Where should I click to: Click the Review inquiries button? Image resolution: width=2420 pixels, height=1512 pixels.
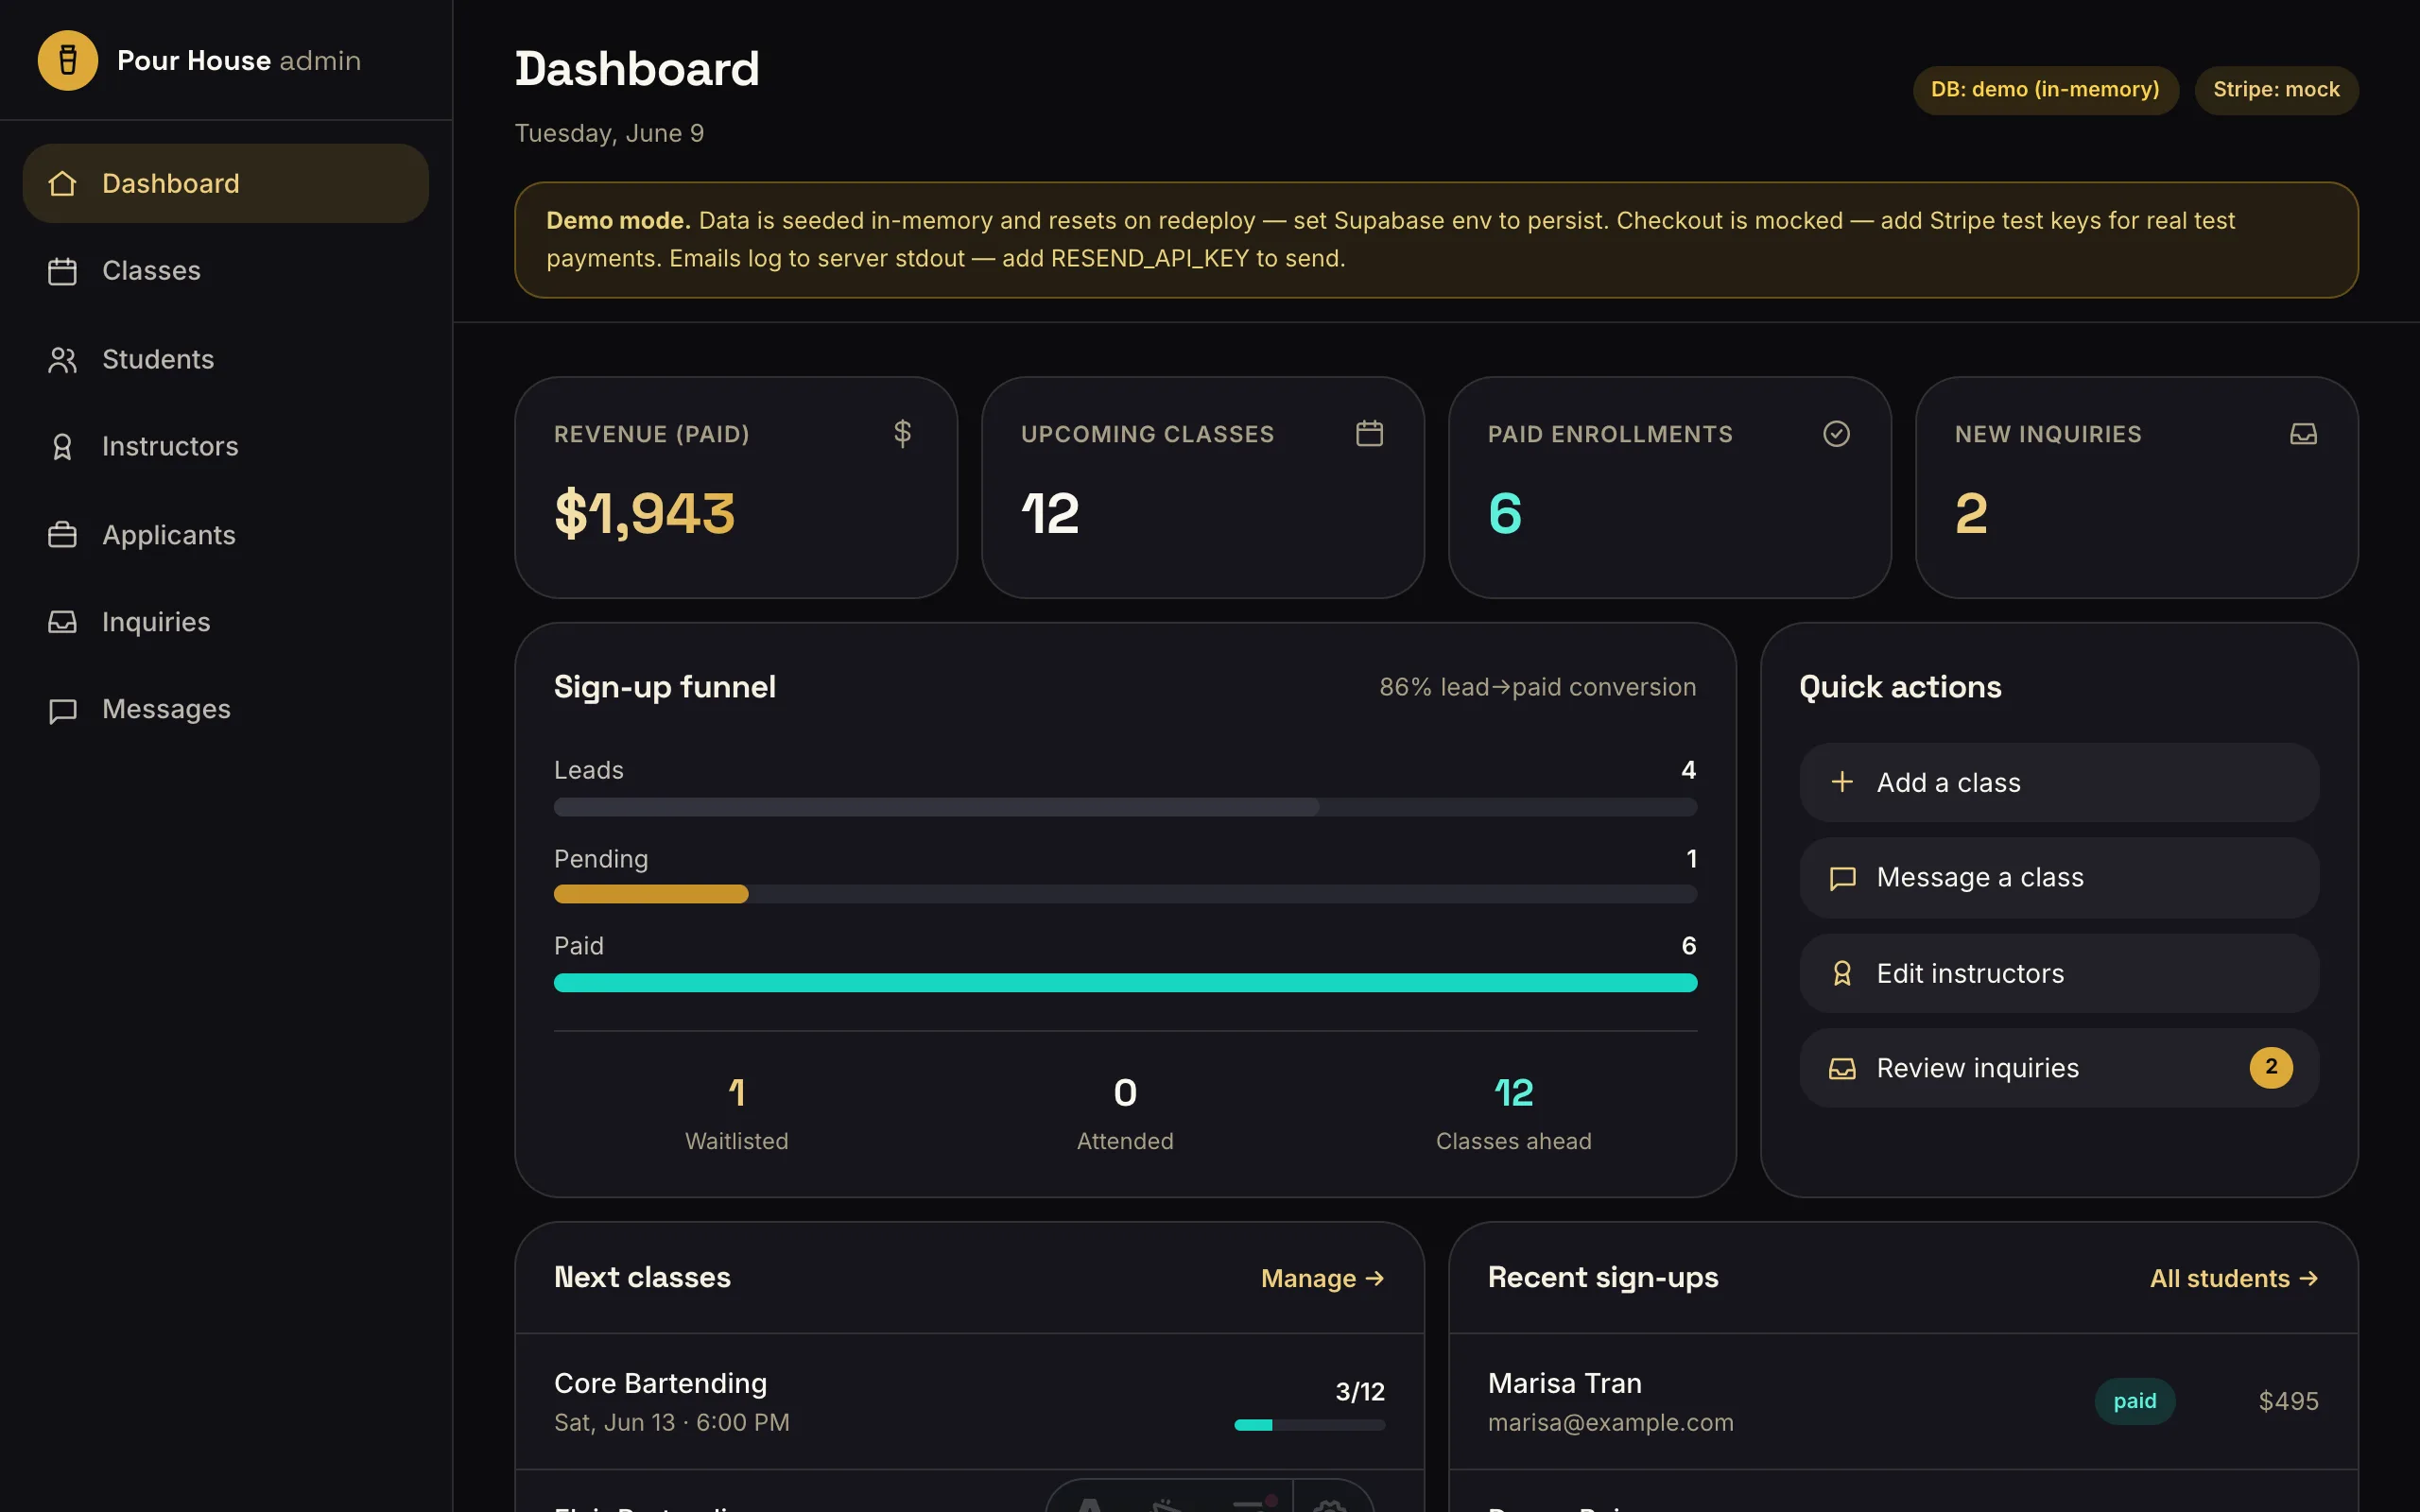click(2059, 1068)
